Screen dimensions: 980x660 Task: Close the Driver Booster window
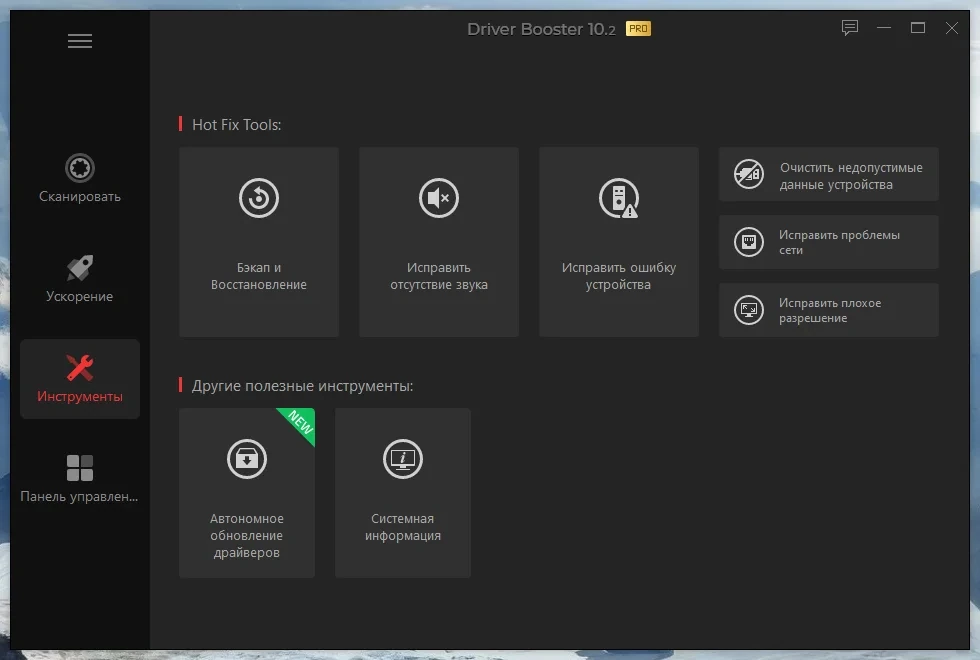(951, 28)
